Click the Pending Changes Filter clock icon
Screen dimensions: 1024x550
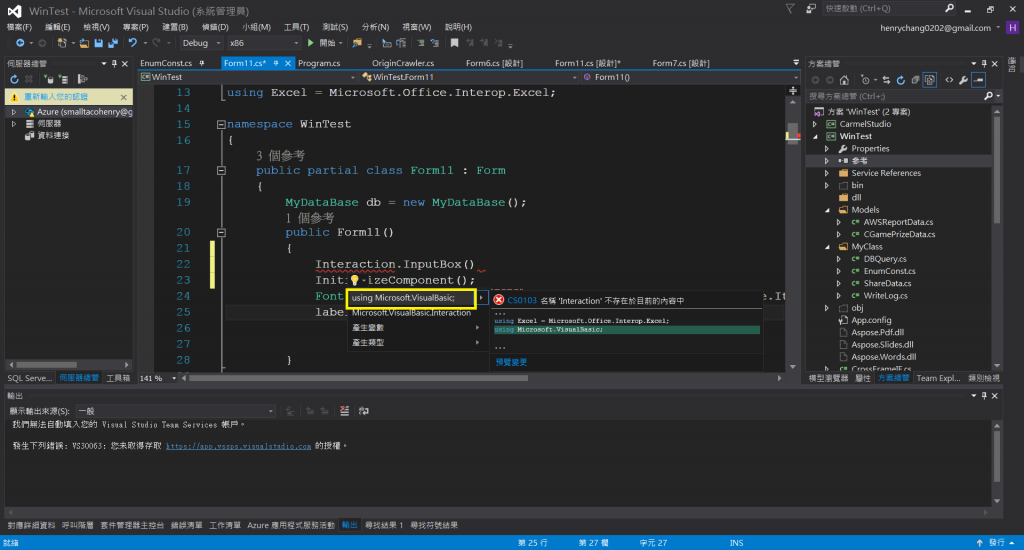(865, 80)
